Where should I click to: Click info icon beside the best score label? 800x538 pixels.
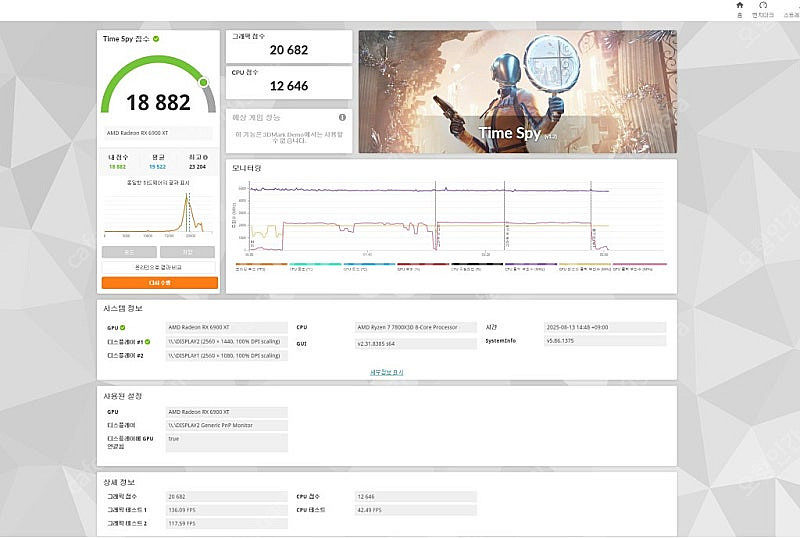coord(206,157)
